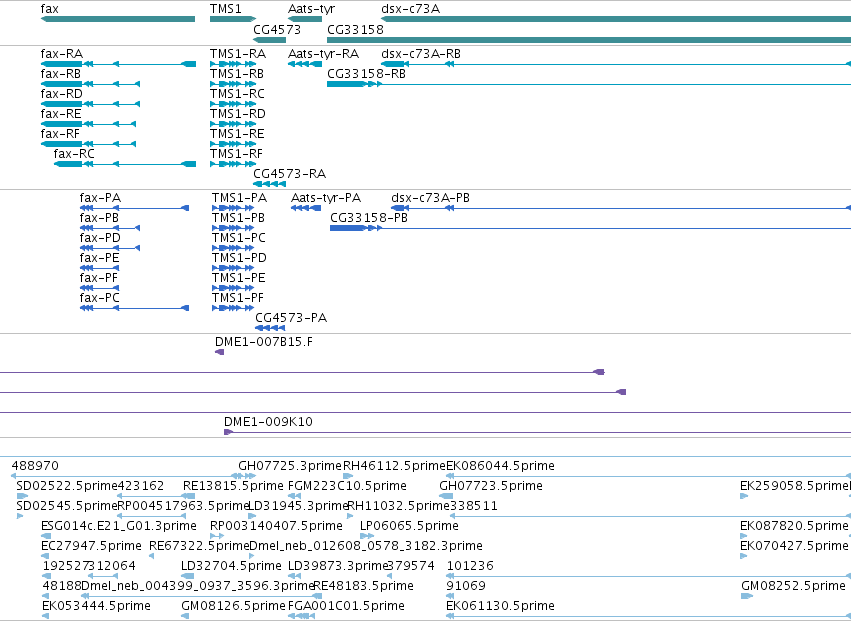Image resolution: width=851 pixels, height=621 pixels.
Task: Choose the EC27947.5prime EST label
Action: click(x=91, y=546)
